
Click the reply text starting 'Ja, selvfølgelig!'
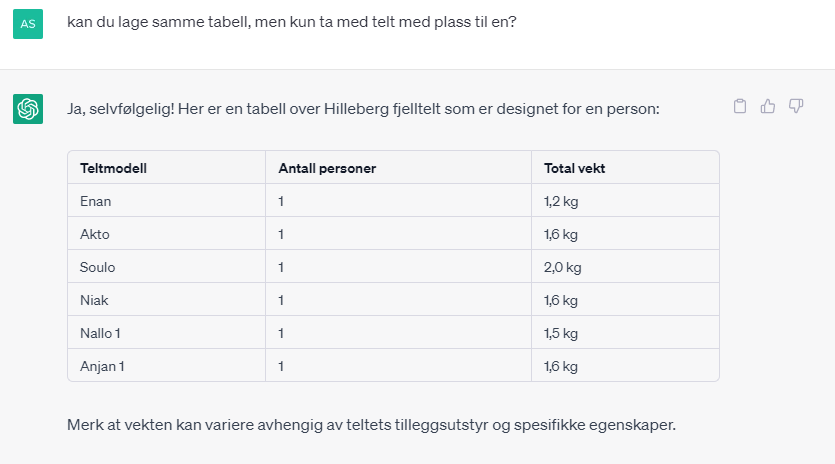363,108
